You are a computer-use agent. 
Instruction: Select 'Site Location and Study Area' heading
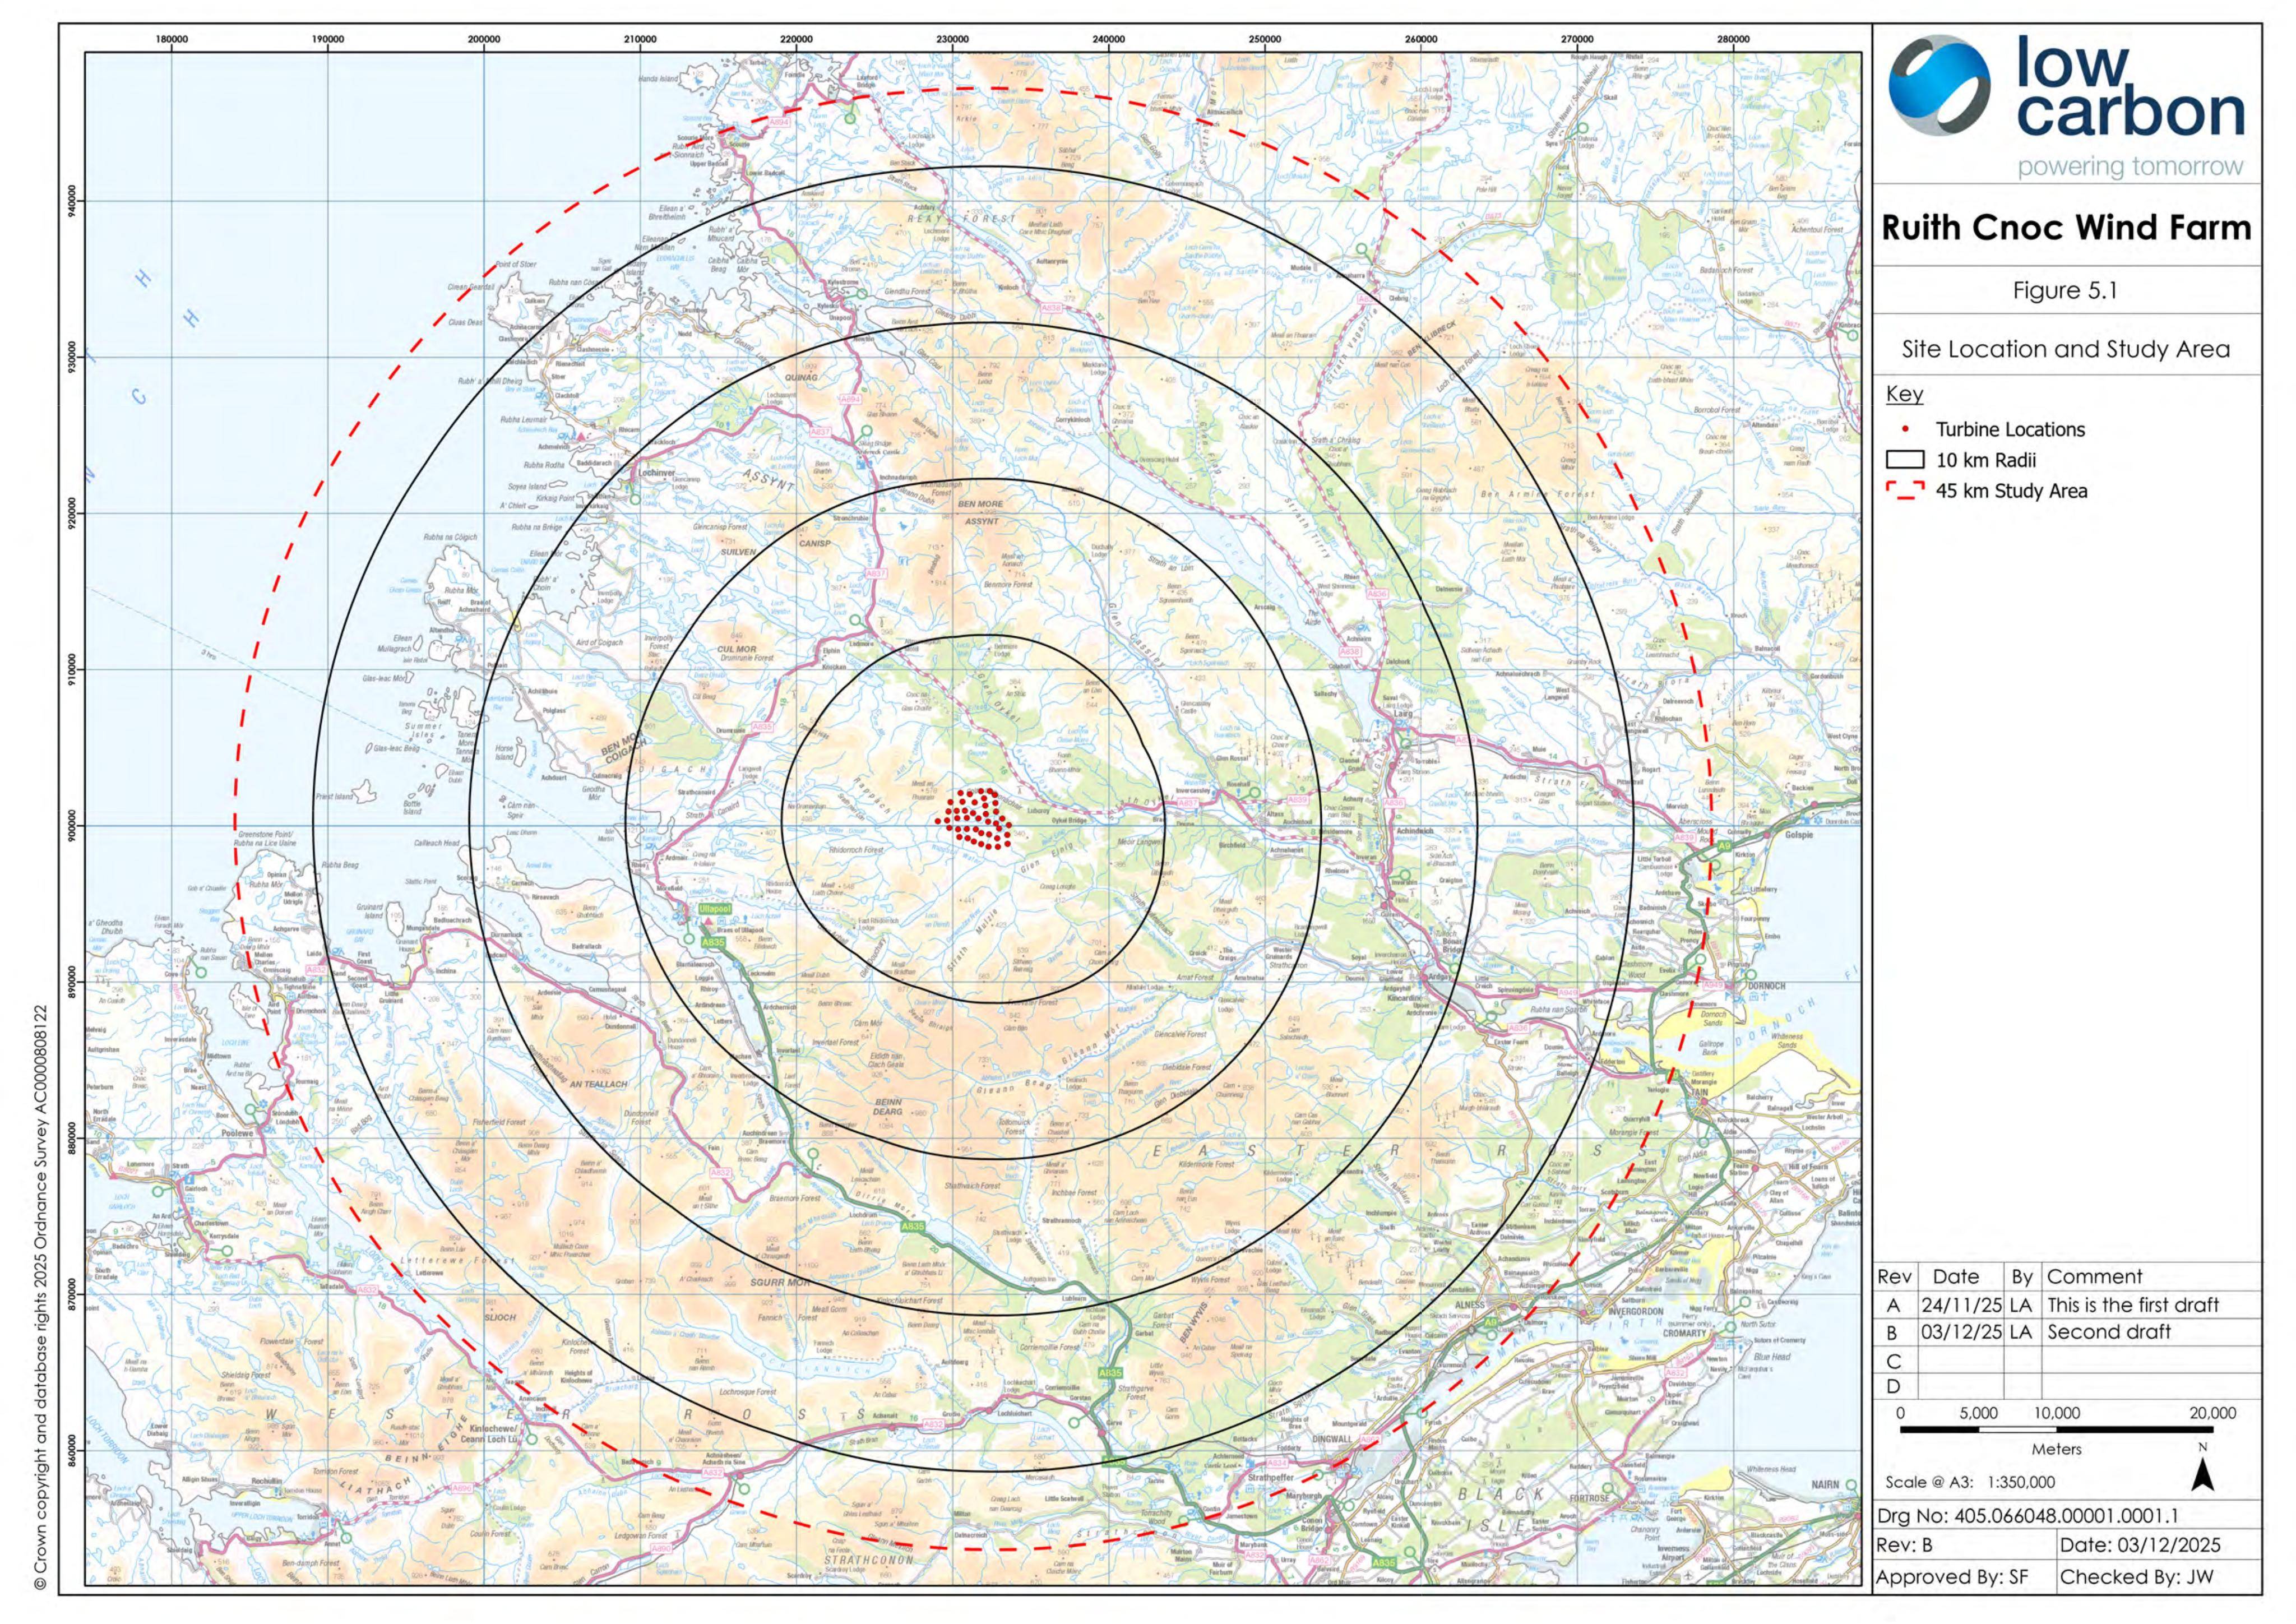coord(2066,349)
